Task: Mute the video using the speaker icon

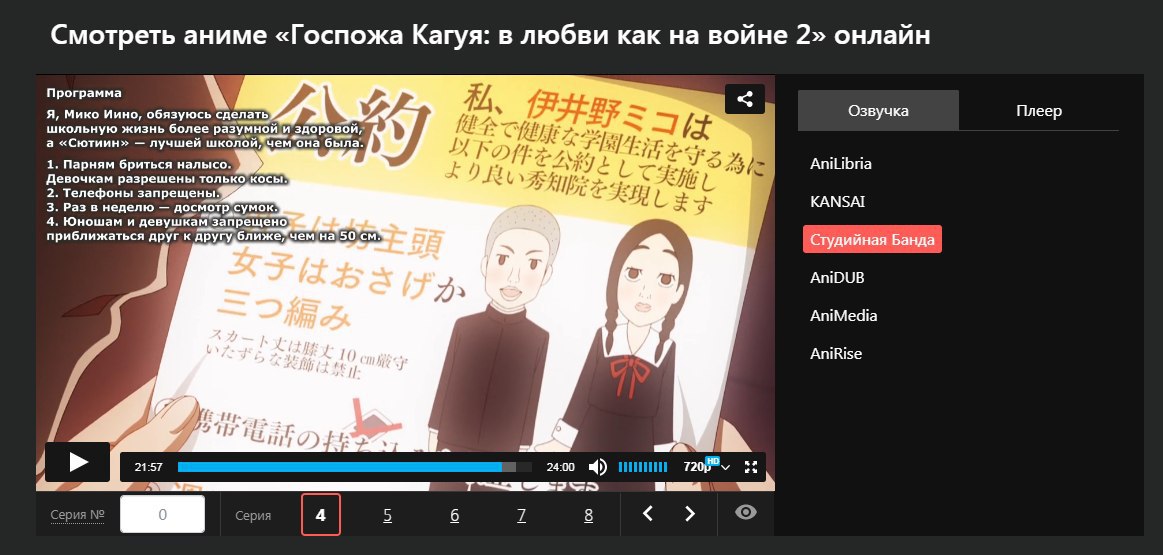Action: click(597, 467)
